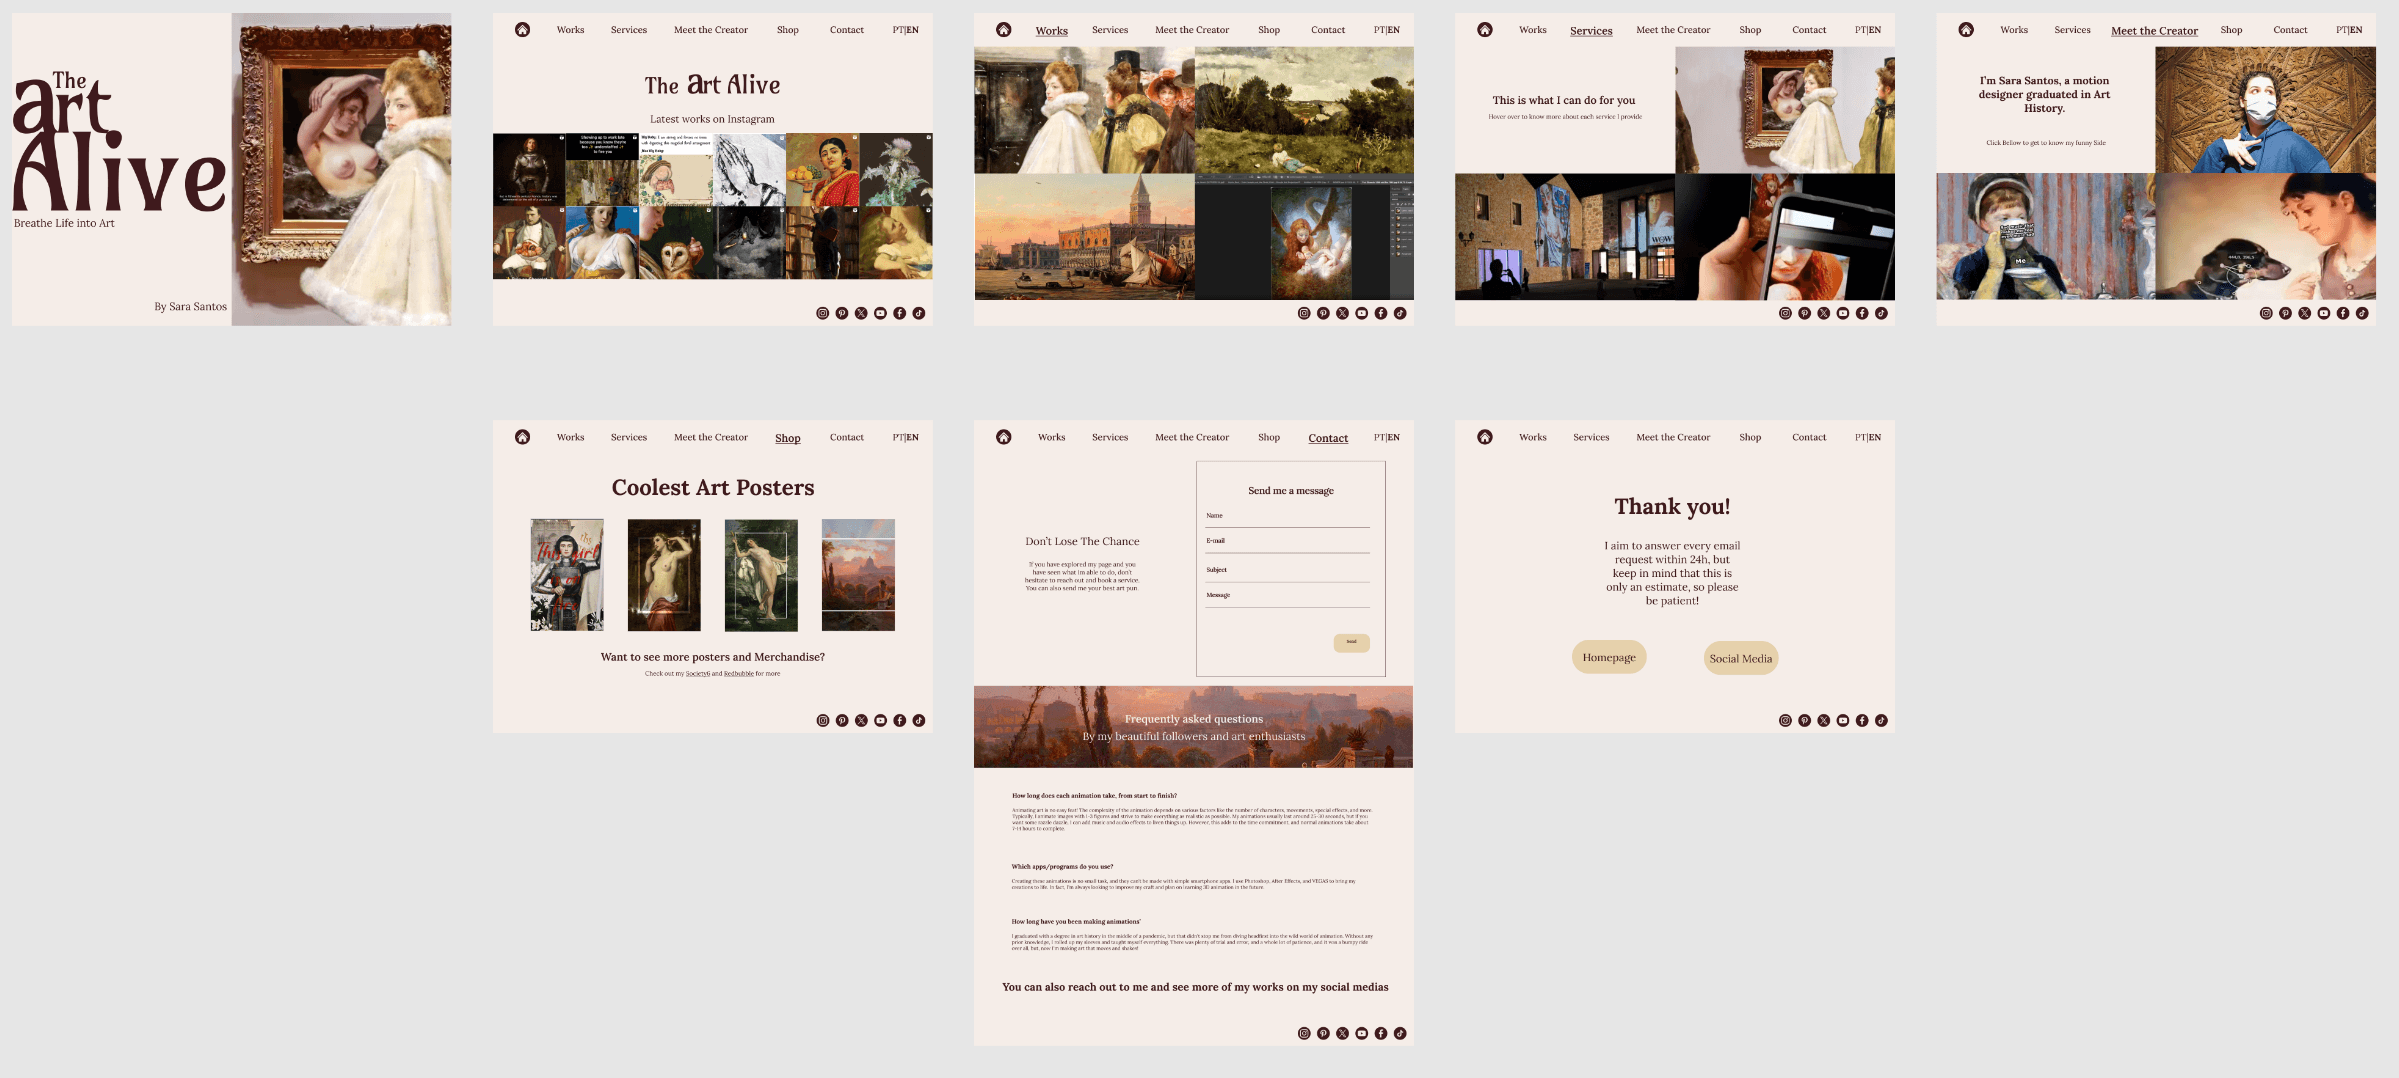Open YouTube icon in Thank you page footer
Viewport: 2399px width, 1078px height.
(1843, 720)
